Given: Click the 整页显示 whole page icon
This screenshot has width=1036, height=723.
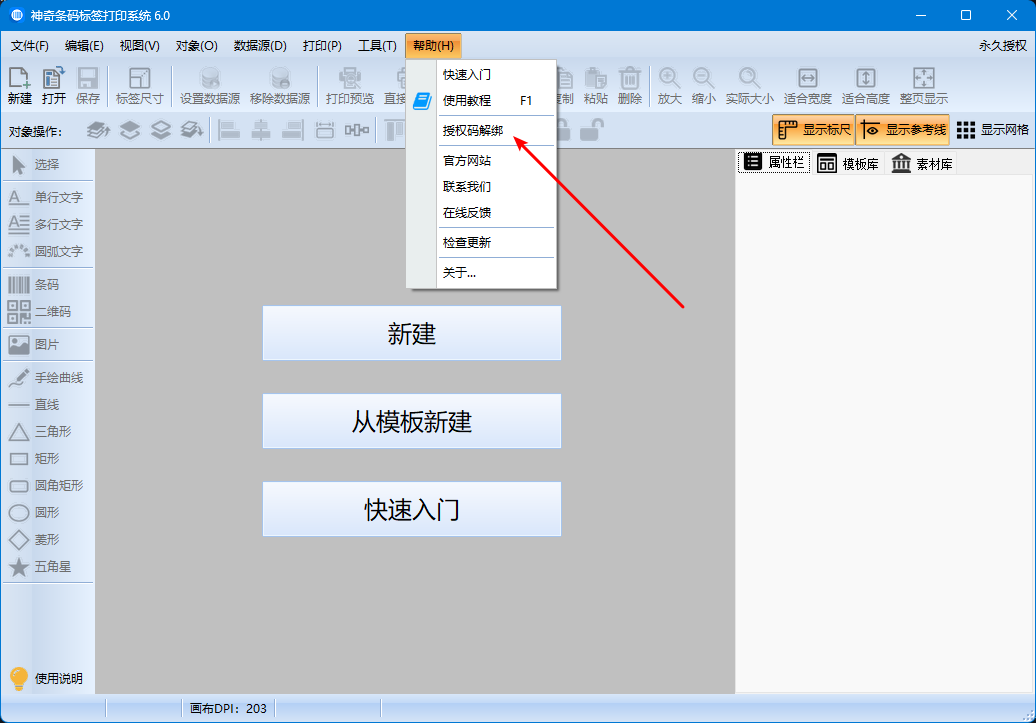Looking at the screenshot, I should pos(924,86).
